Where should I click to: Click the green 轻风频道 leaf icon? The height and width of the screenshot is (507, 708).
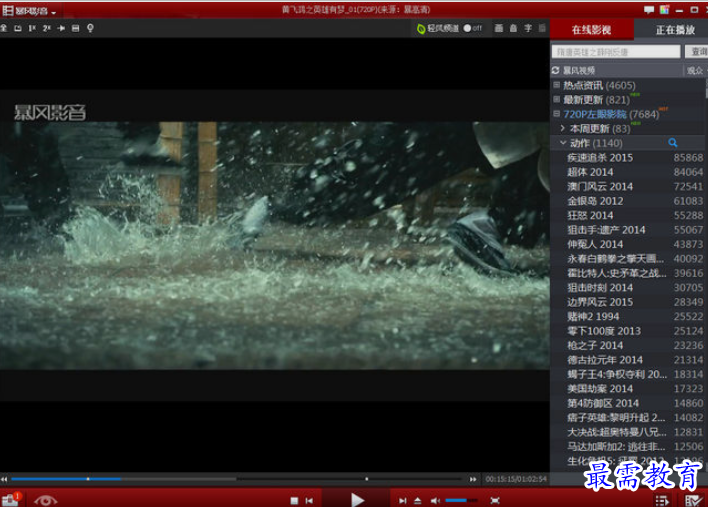[x=421, y=28]
